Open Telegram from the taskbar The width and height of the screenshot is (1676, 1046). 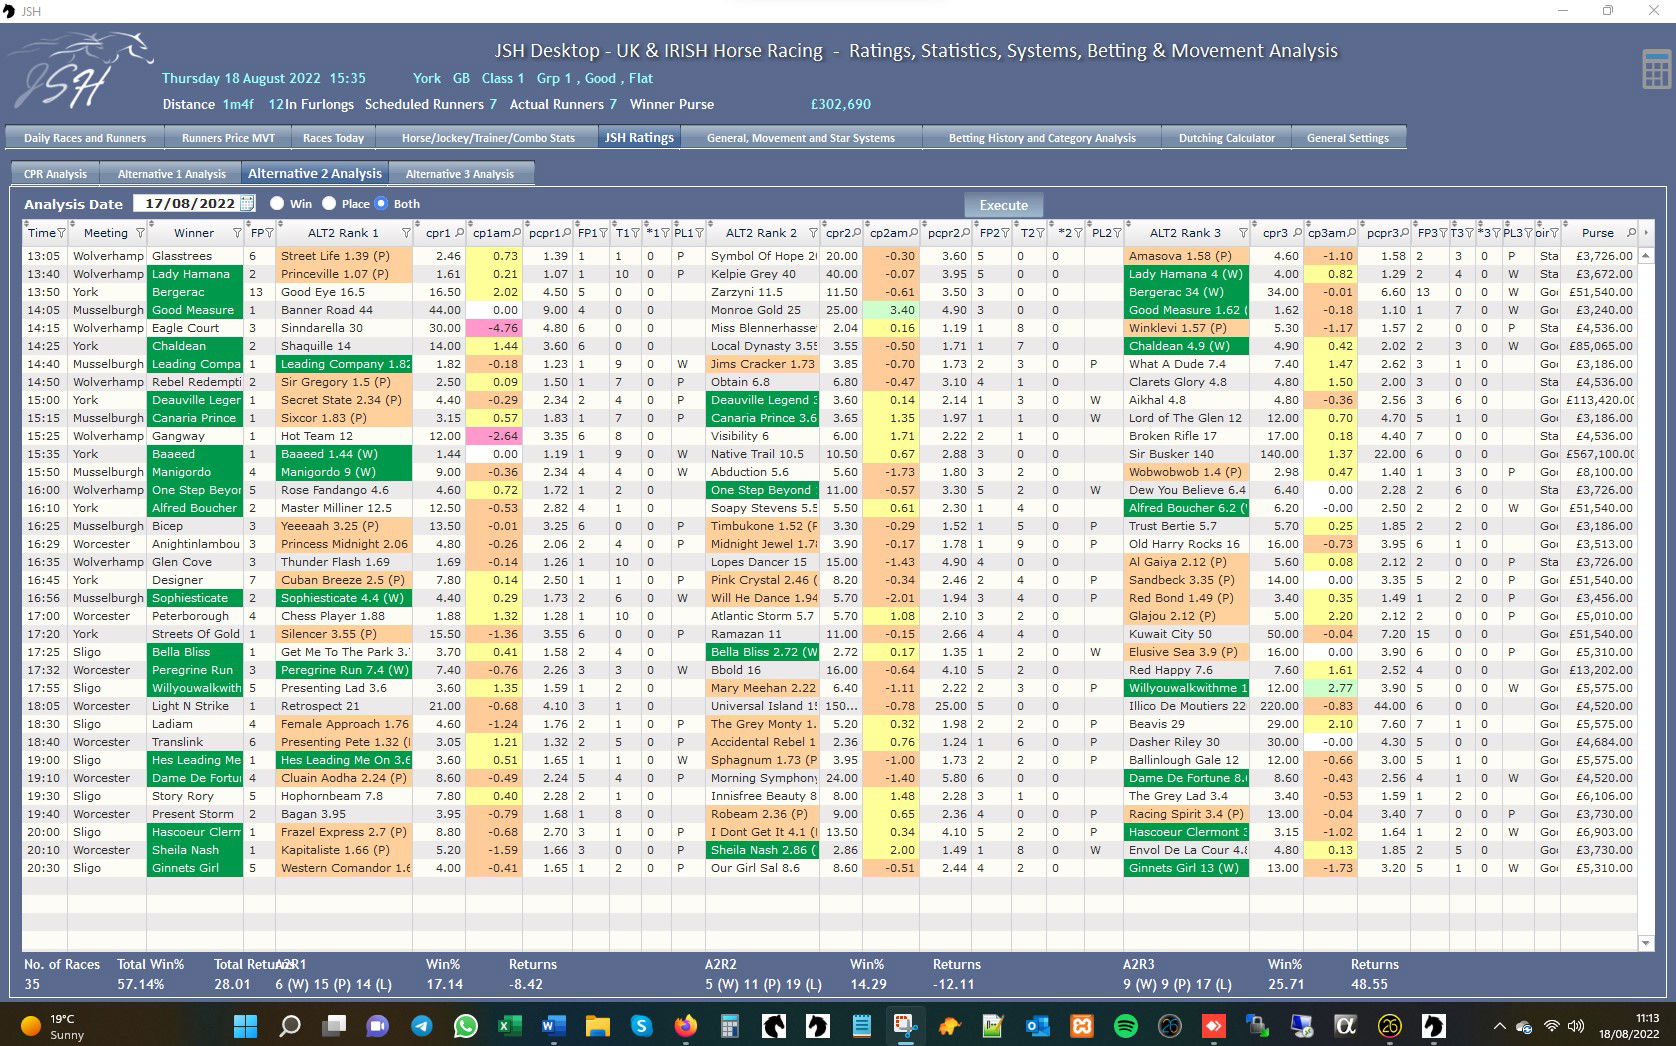421,1025
